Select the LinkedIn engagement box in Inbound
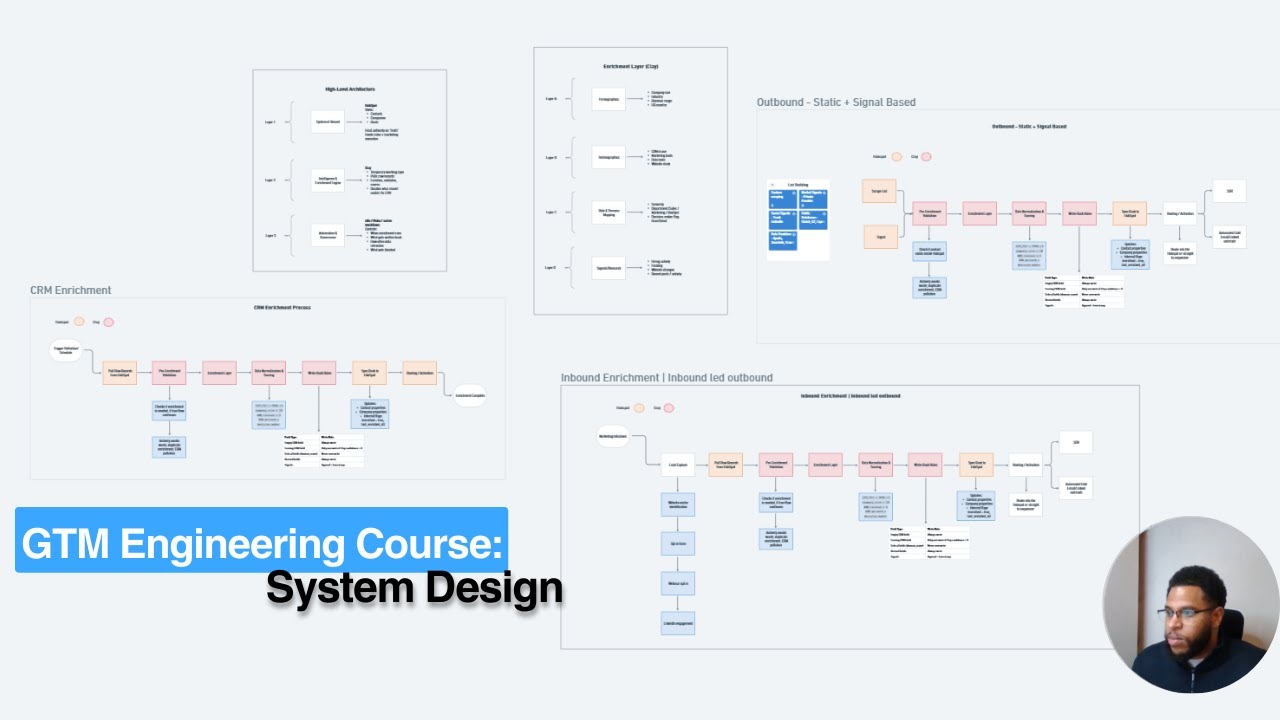Image resolution: width=1280 pixels, height=720 pixels. coord(677,623)
